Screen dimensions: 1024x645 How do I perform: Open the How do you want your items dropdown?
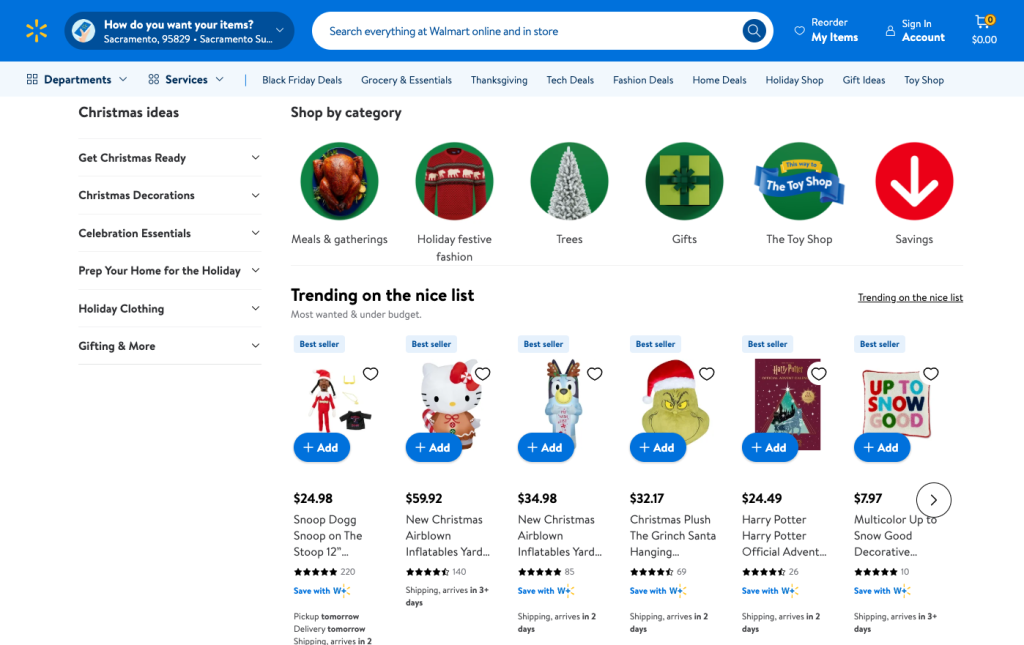pyautogui.click(x=179, y=31)
